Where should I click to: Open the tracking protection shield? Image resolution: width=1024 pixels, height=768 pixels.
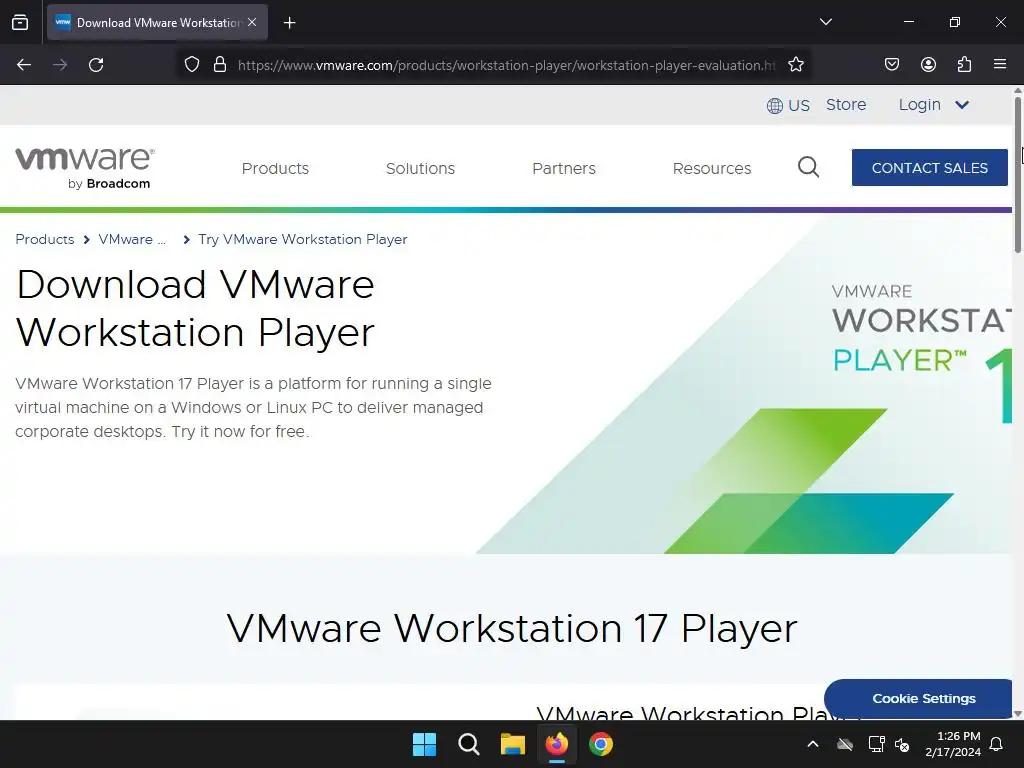coord(191,65)
